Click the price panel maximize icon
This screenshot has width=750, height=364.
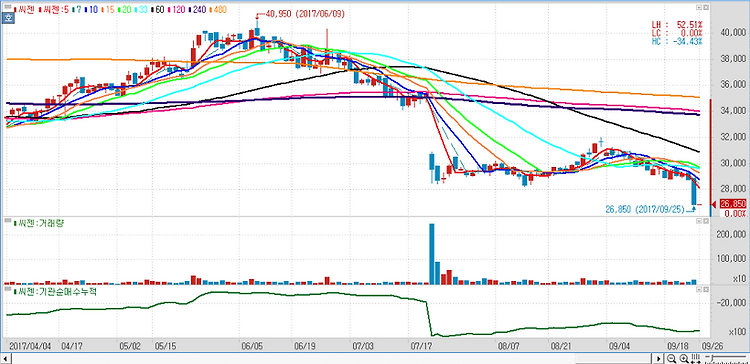tap(705, 8)
